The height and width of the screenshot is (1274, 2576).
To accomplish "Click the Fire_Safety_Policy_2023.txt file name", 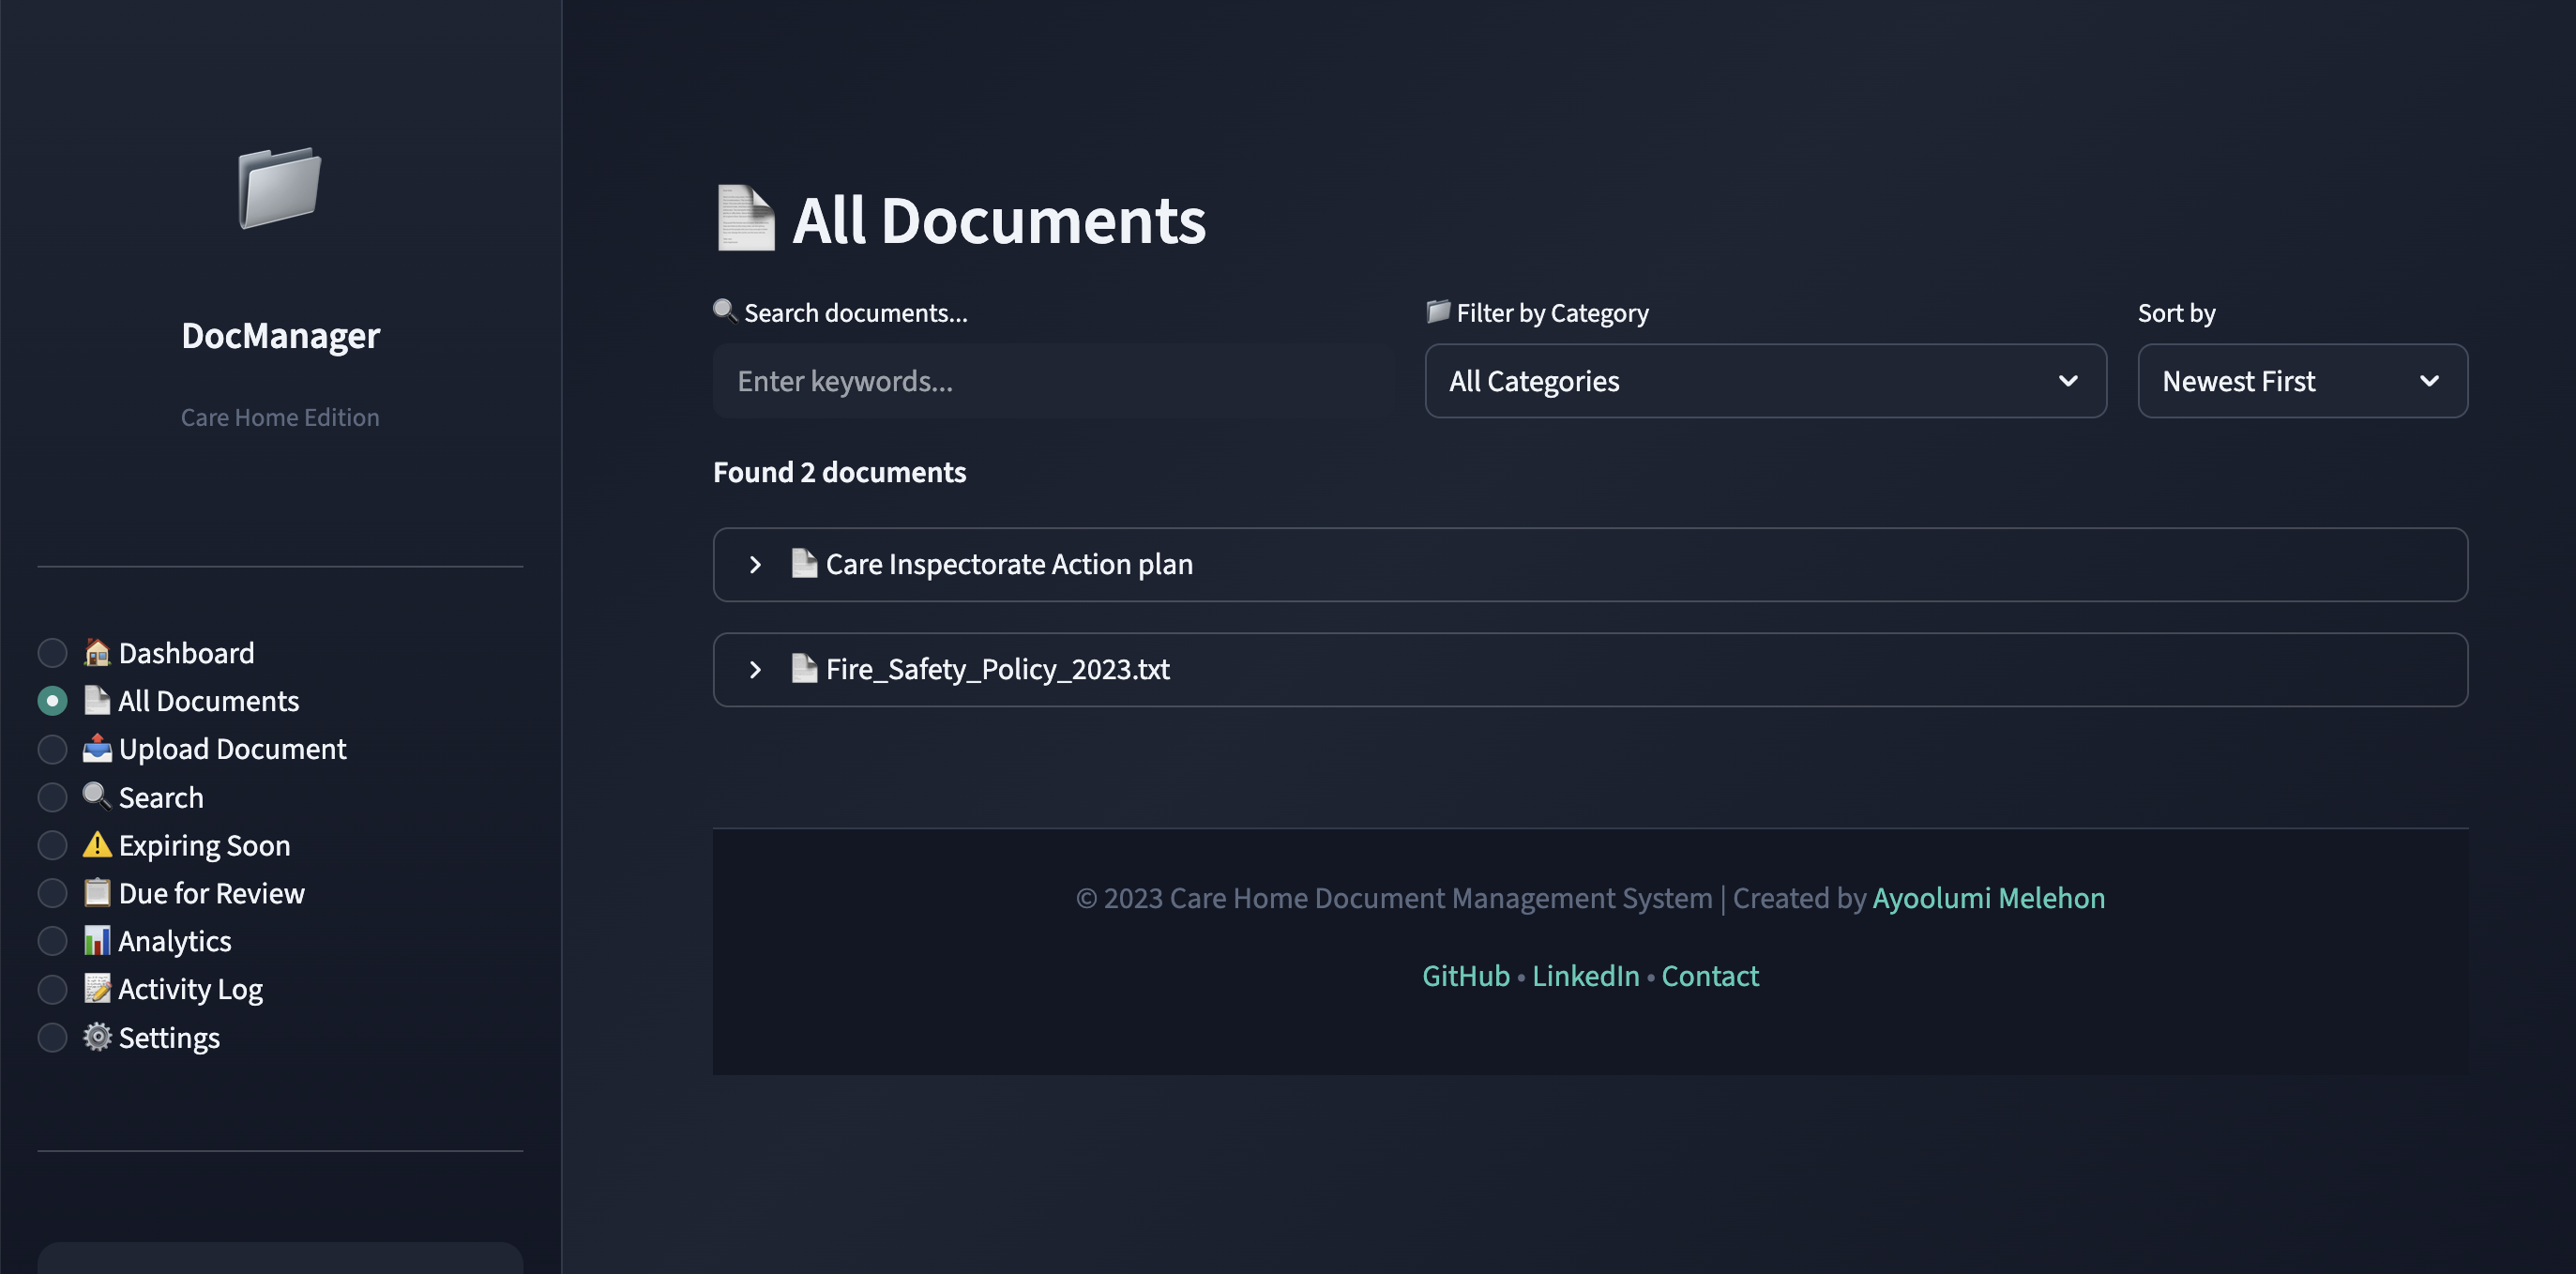I will (998, 670).
